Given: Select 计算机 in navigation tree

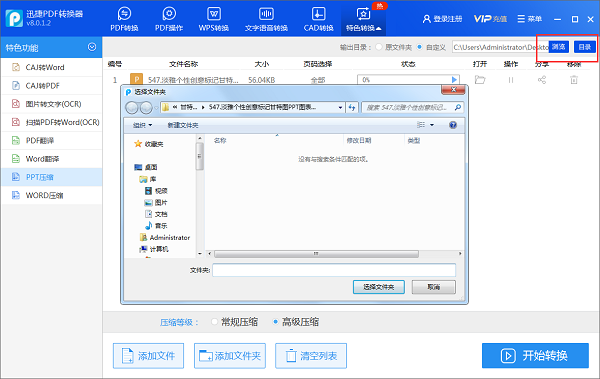Looking at the screenshot, I should click(x=154, y=249).
